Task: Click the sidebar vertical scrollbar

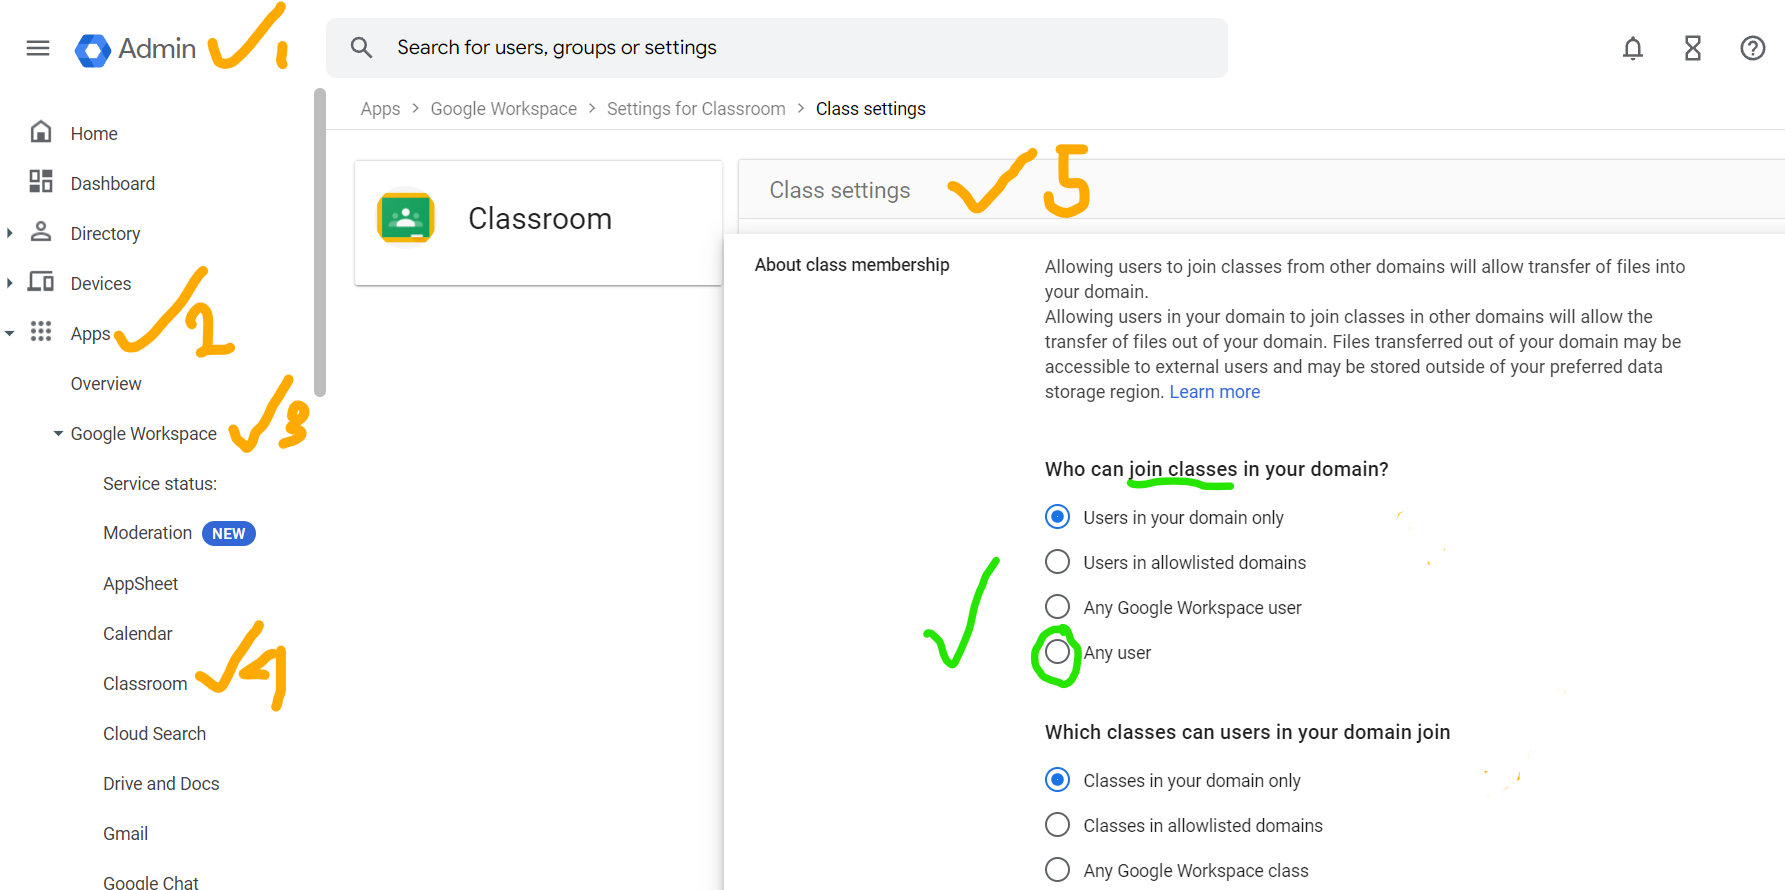Action: pos(320,242)
